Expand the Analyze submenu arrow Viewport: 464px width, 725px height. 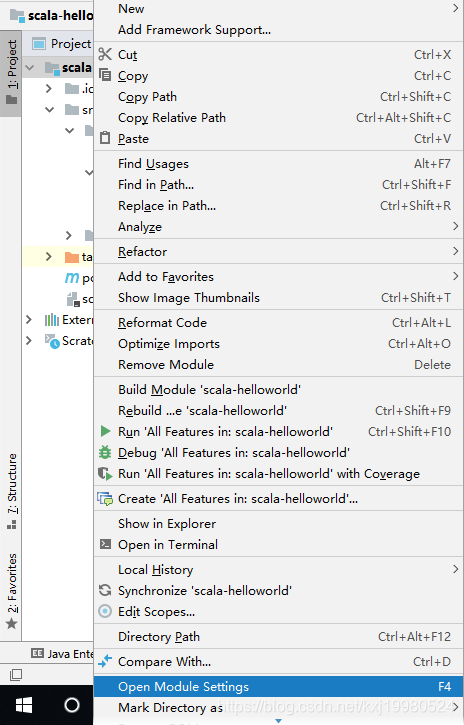[456, 226]
